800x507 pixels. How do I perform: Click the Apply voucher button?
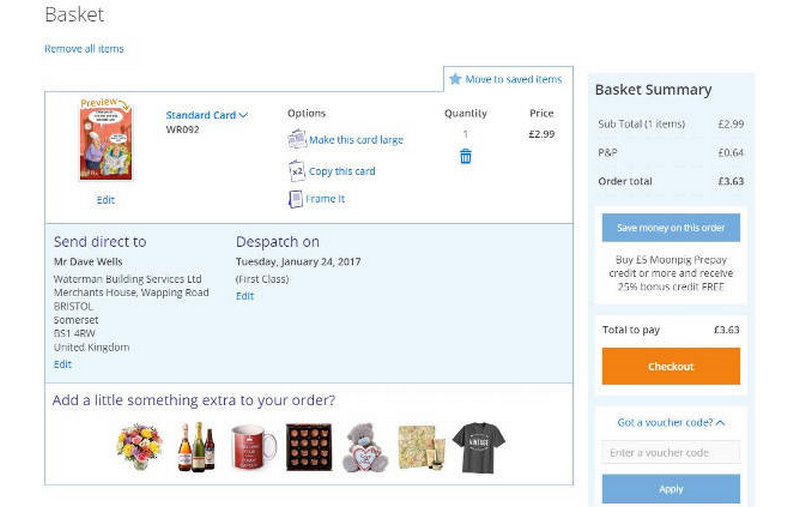point(671,489)
